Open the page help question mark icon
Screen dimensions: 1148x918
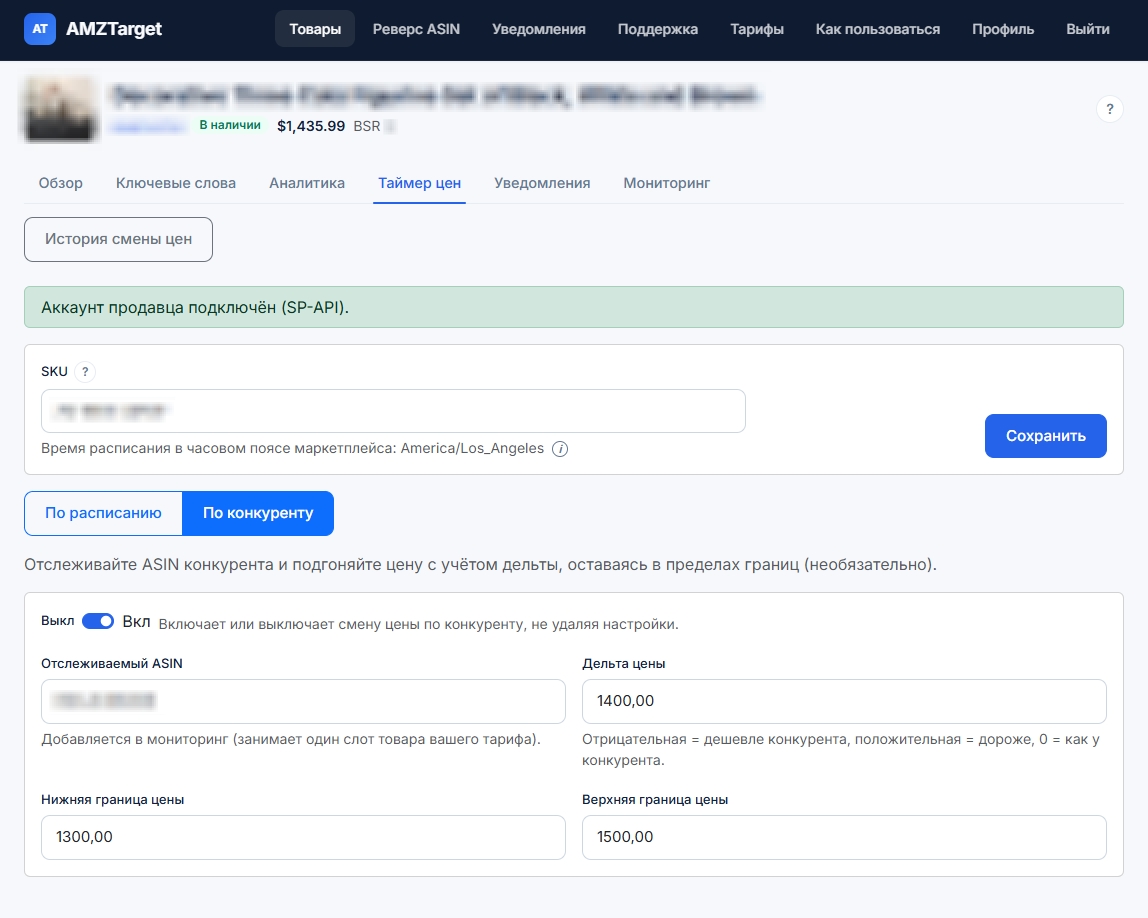(x=1109, y=109)
